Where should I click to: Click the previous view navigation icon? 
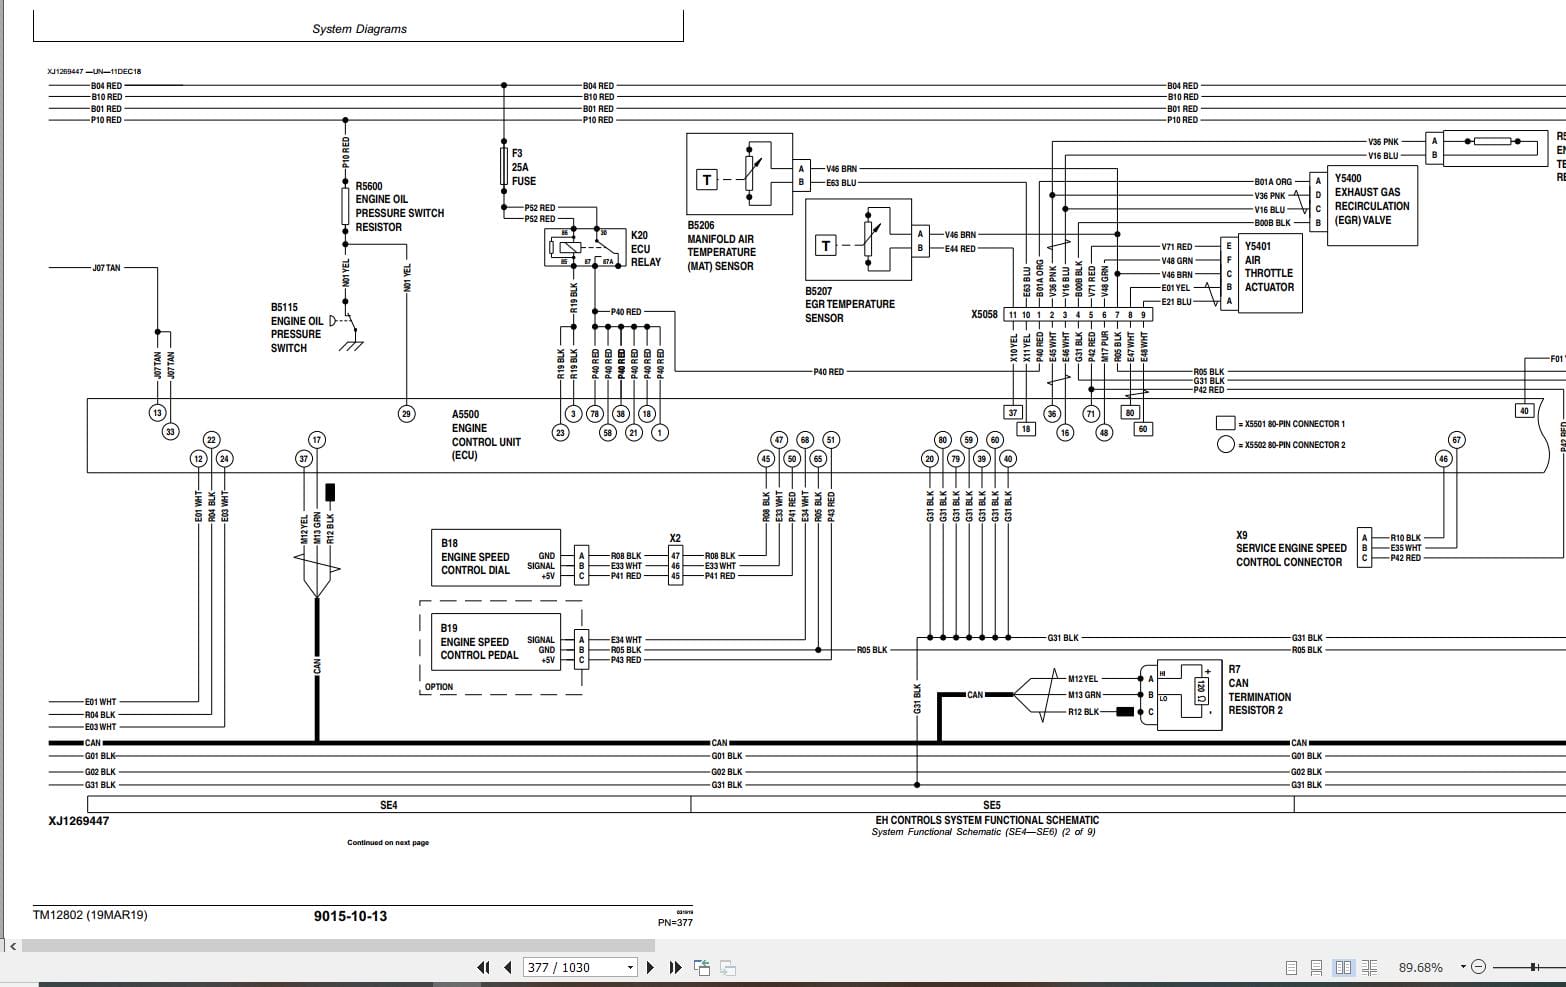tap(703, 967)
